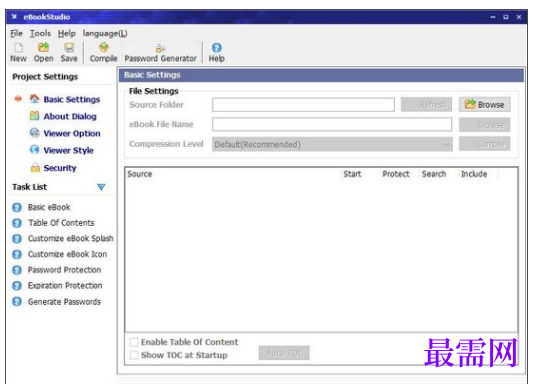Open the Security settings
Screen dimensions: 536x384
[60, 168]
